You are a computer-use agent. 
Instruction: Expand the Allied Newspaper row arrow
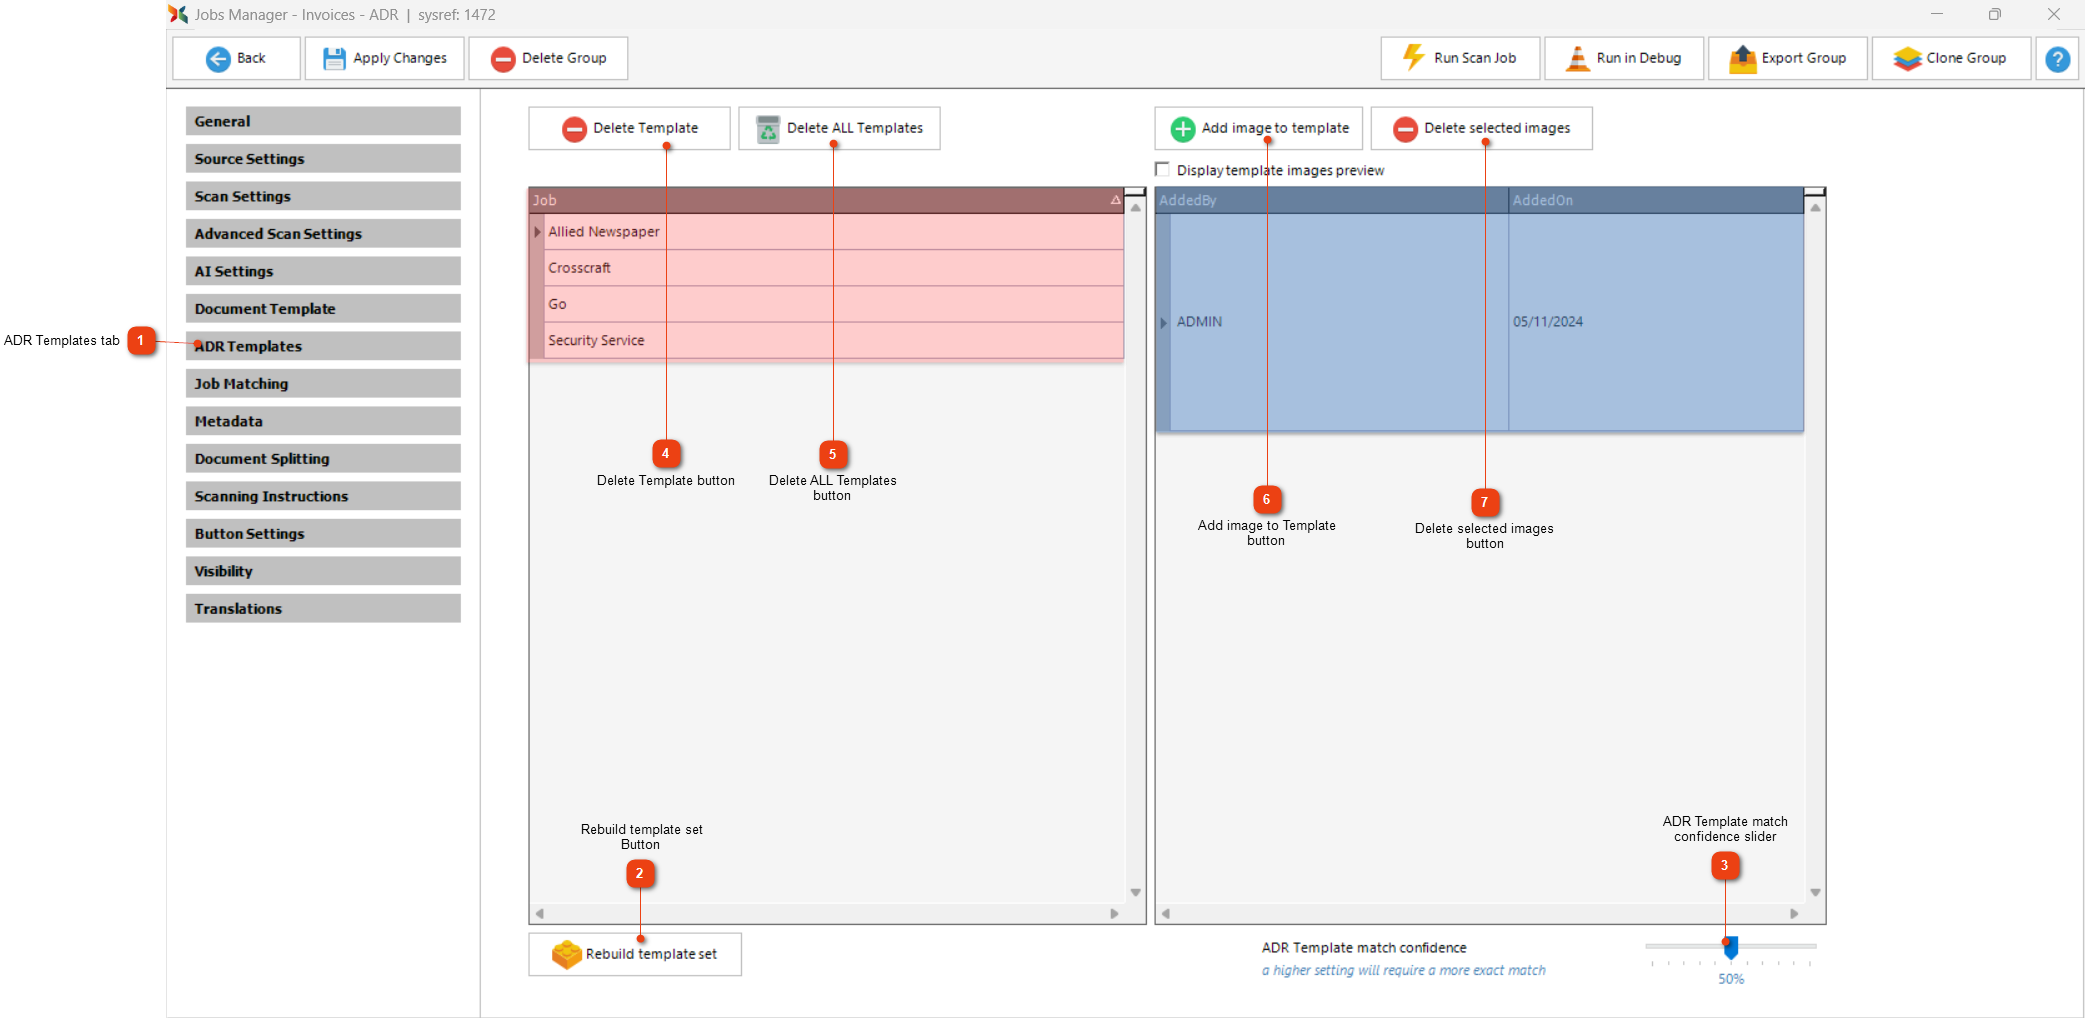point(537,232)
